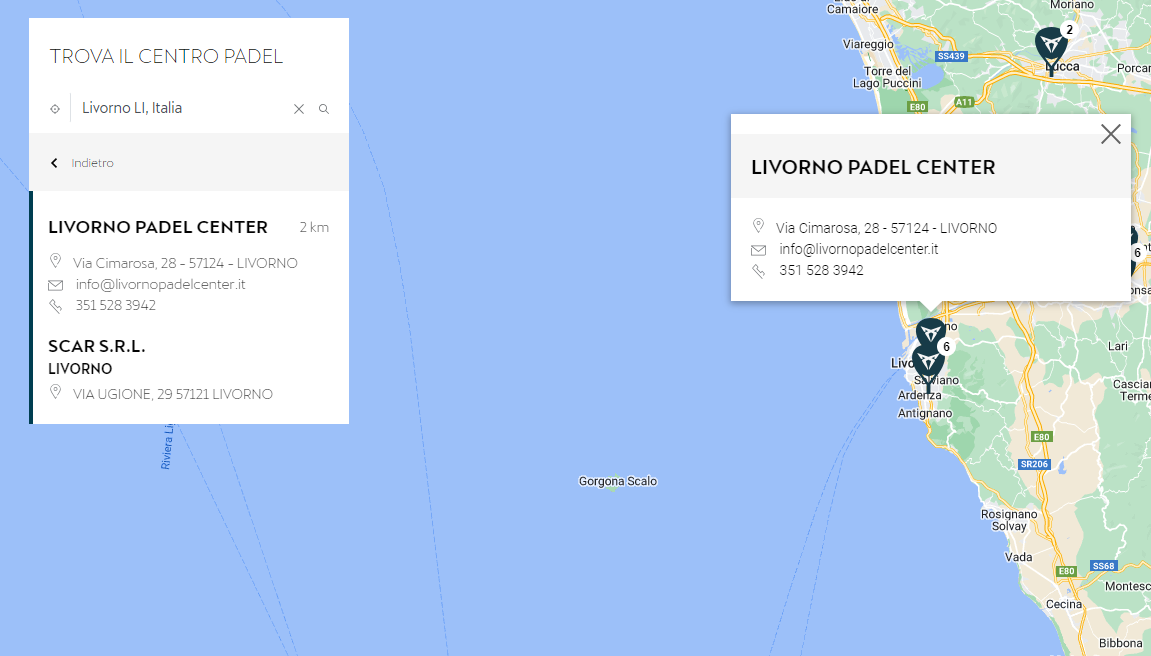Click the geolocation crosshair icon
The height and width of the screenshot is (656, 1151).
point(55,109)
